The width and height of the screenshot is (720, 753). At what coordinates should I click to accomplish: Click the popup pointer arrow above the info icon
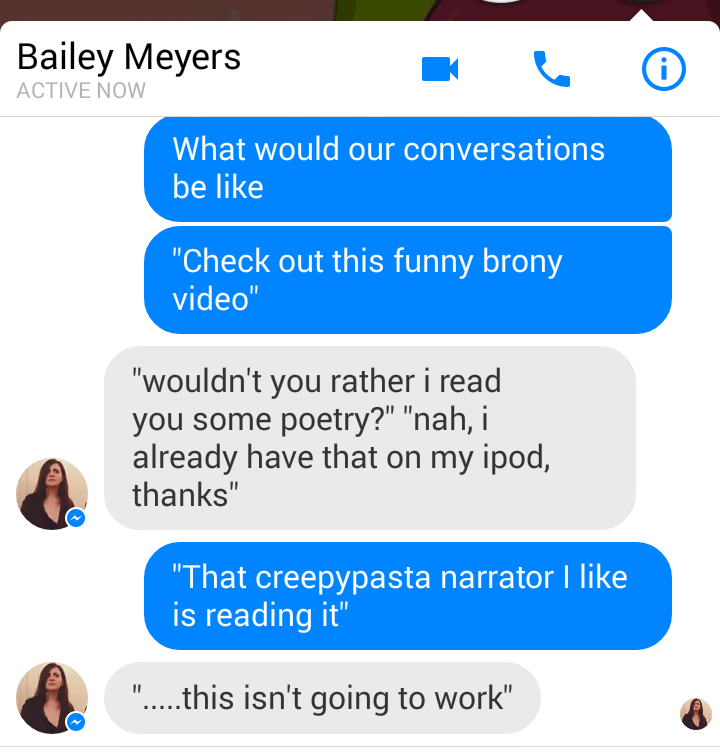tap(642, 15)
